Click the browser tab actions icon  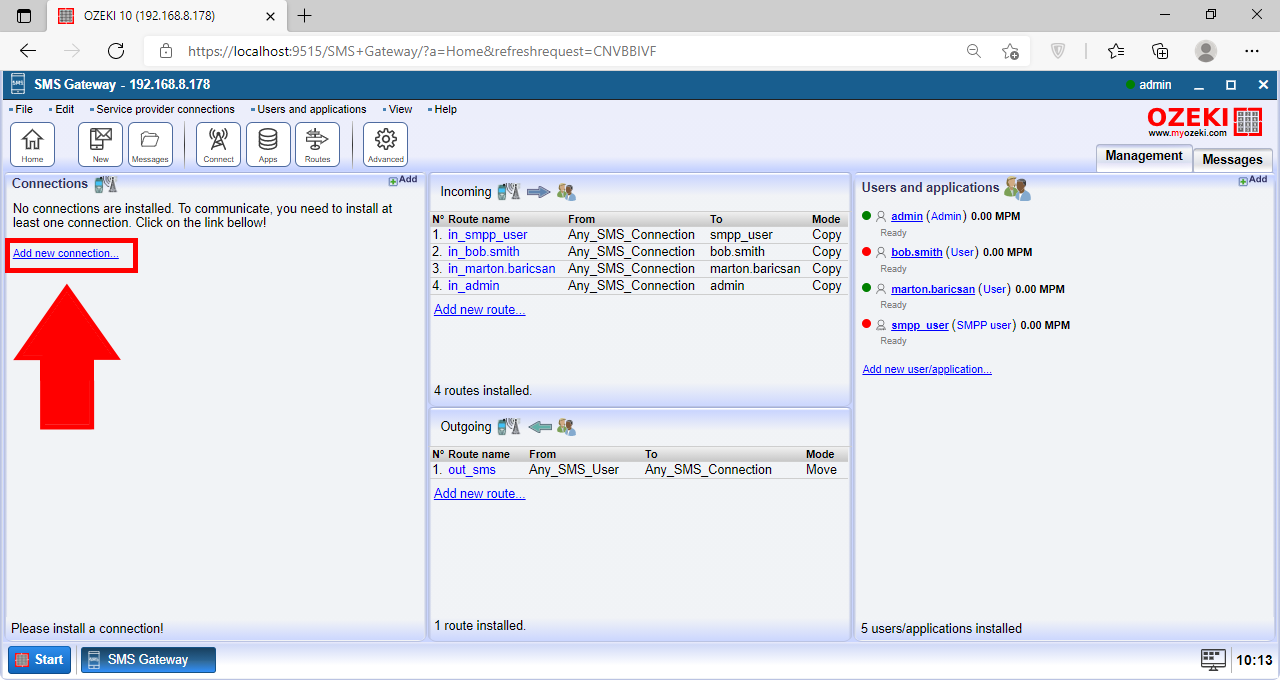pos(24,16)
